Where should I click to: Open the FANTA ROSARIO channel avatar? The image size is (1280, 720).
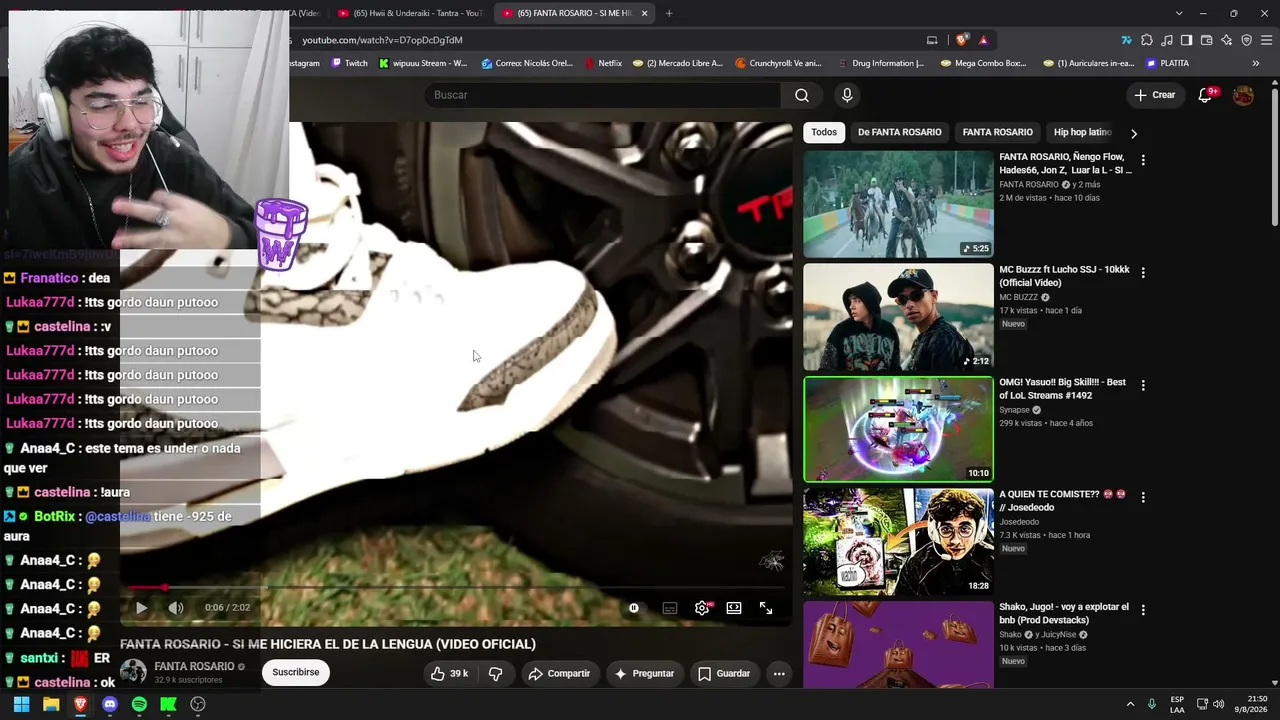[x=134, y=672]
